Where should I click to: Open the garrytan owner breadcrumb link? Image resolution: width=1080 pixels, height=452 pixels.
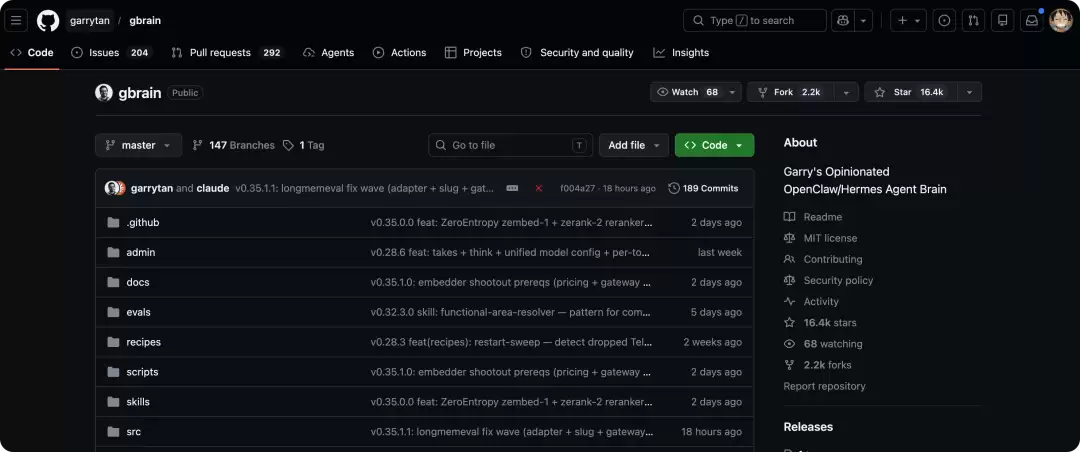[90, 21]
